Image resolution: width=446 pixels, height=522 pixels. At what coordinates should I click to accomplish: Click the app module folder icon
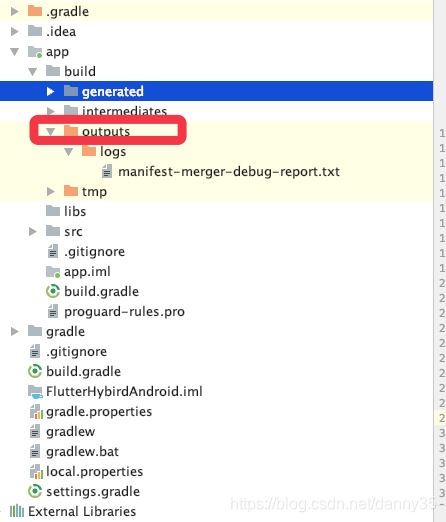[x=35, y=51]
